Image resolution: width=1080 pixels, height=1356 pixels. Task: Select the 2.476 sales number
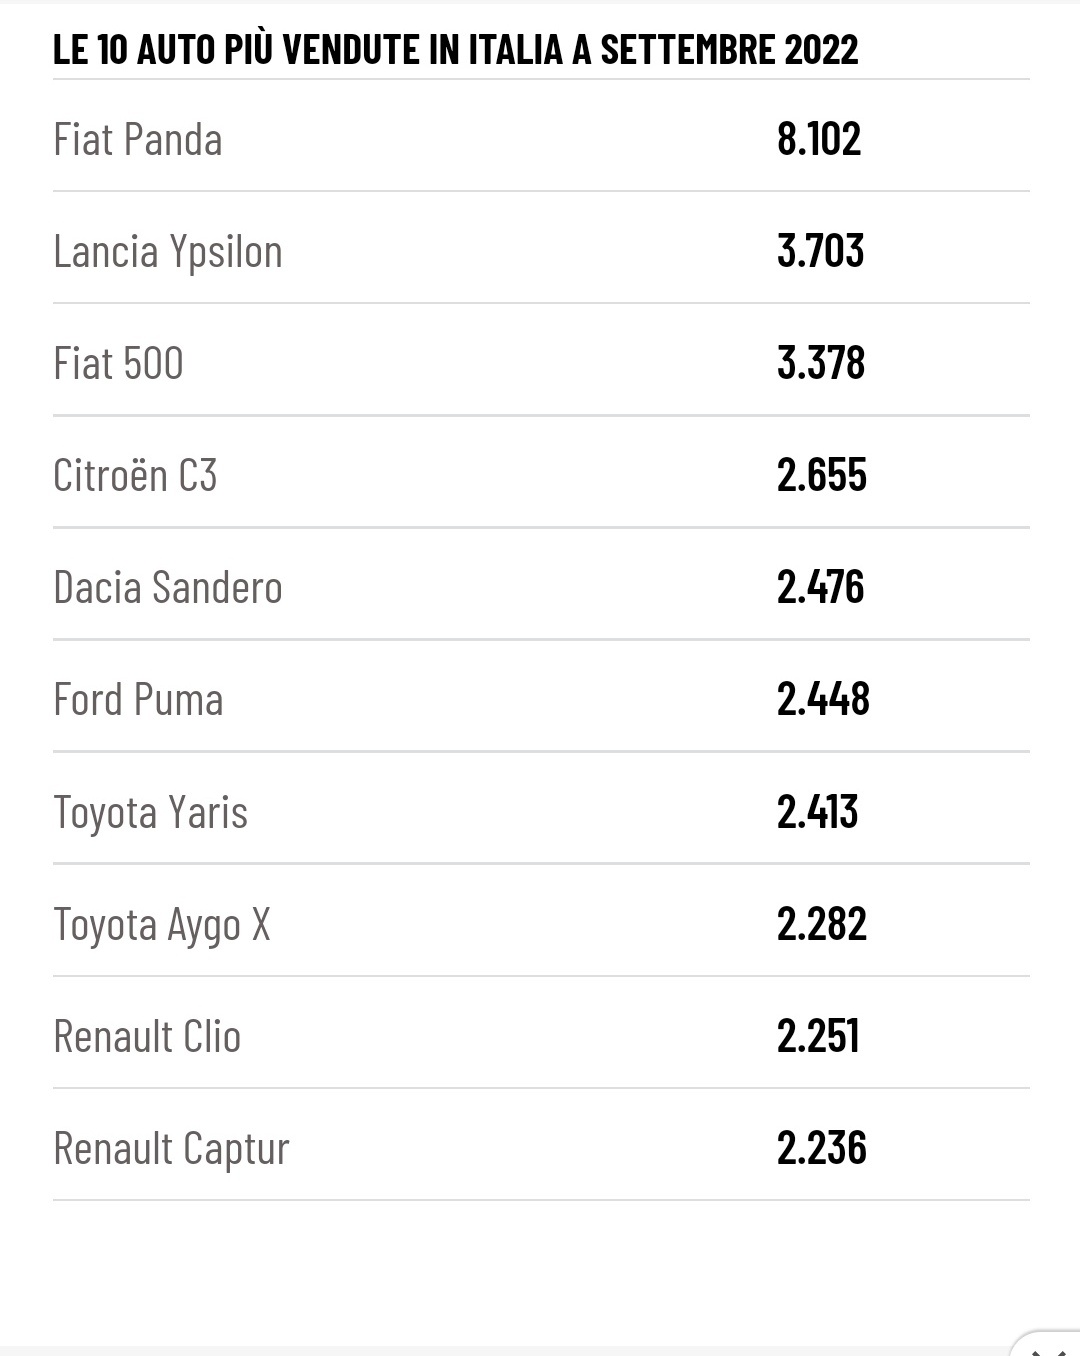820,587
